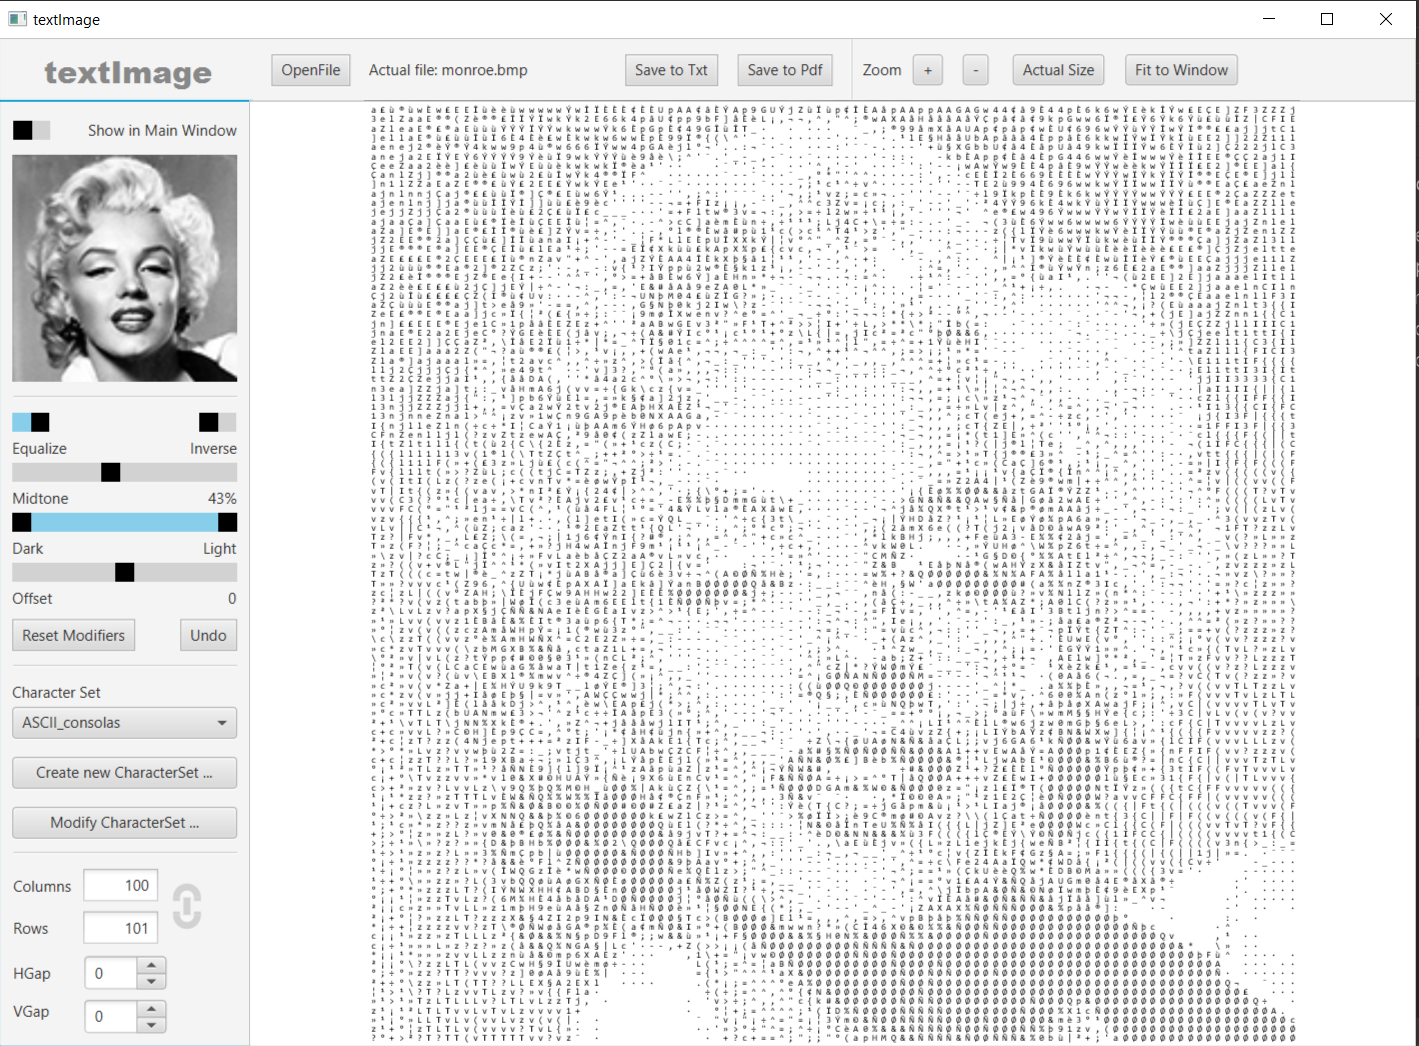
Task: Open the Character Set dropdown
Action: coord(125,723)
